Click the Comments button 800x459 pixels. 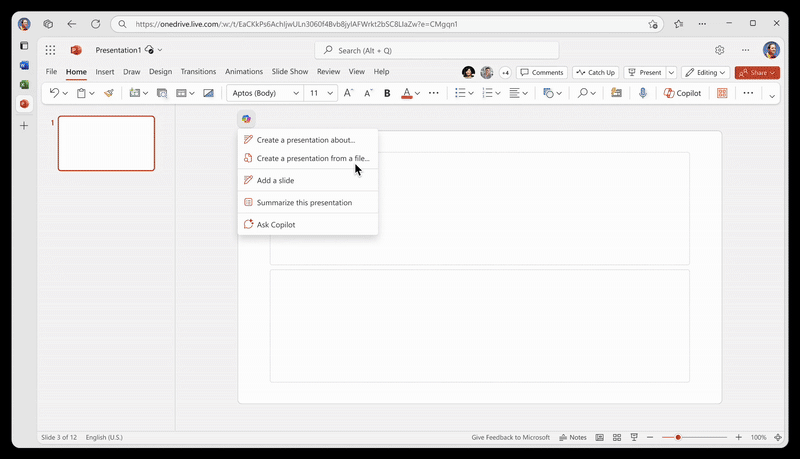(543, 72)
